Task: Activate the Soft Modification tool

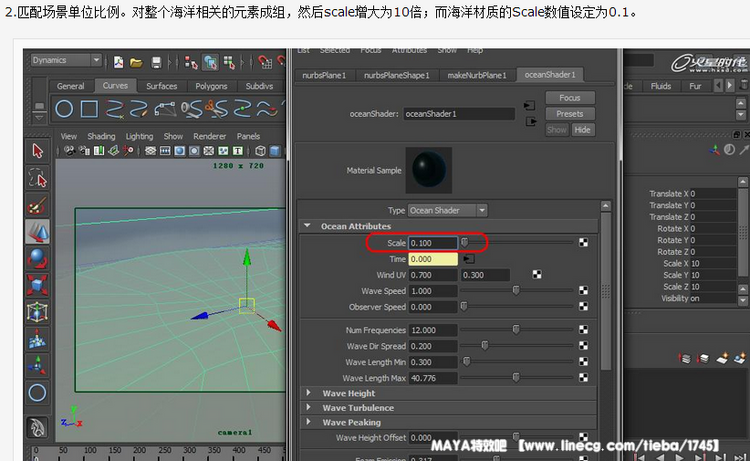Action: click(37, 339)
